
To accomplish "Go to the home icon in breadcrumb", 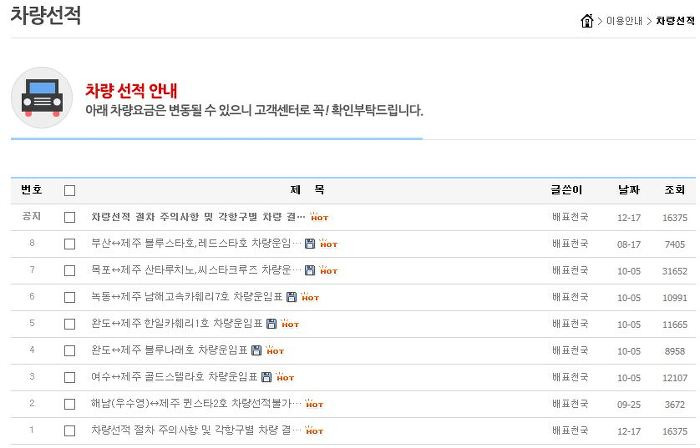I will [x=587, y=21].
